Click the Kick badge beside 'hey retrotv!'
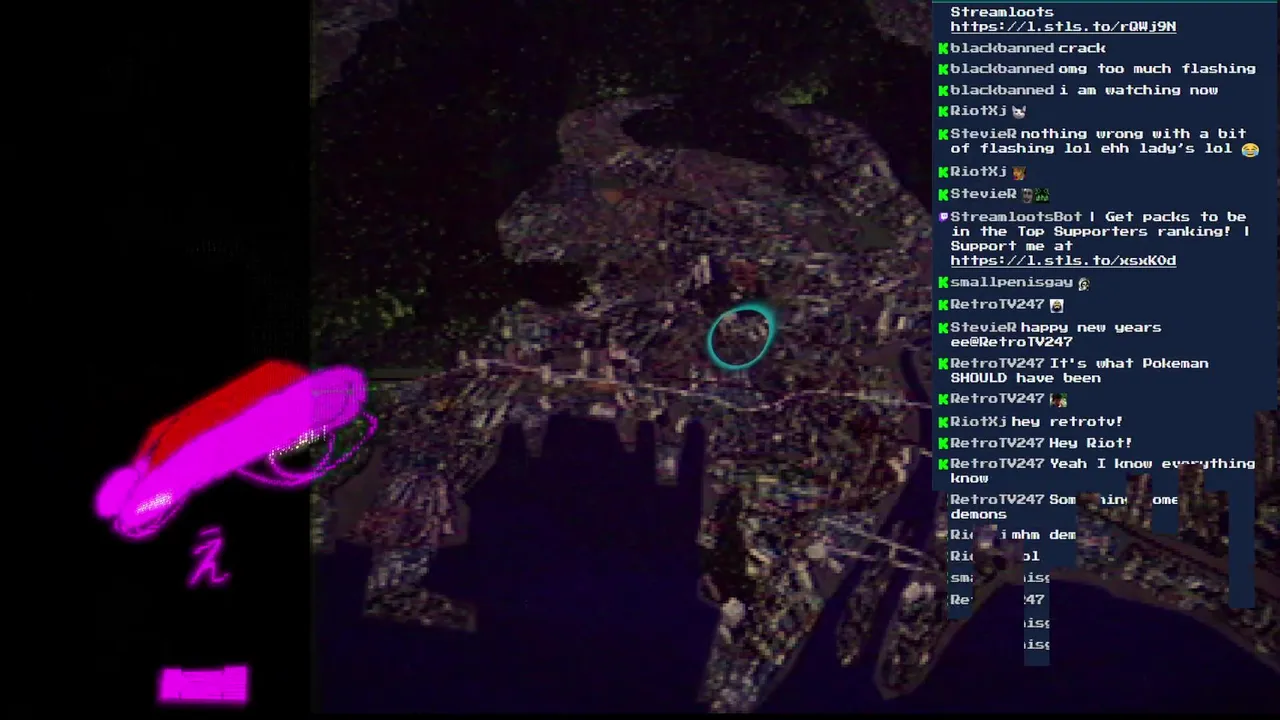This screenshot has width=1280, height=720. pos(942,423)
